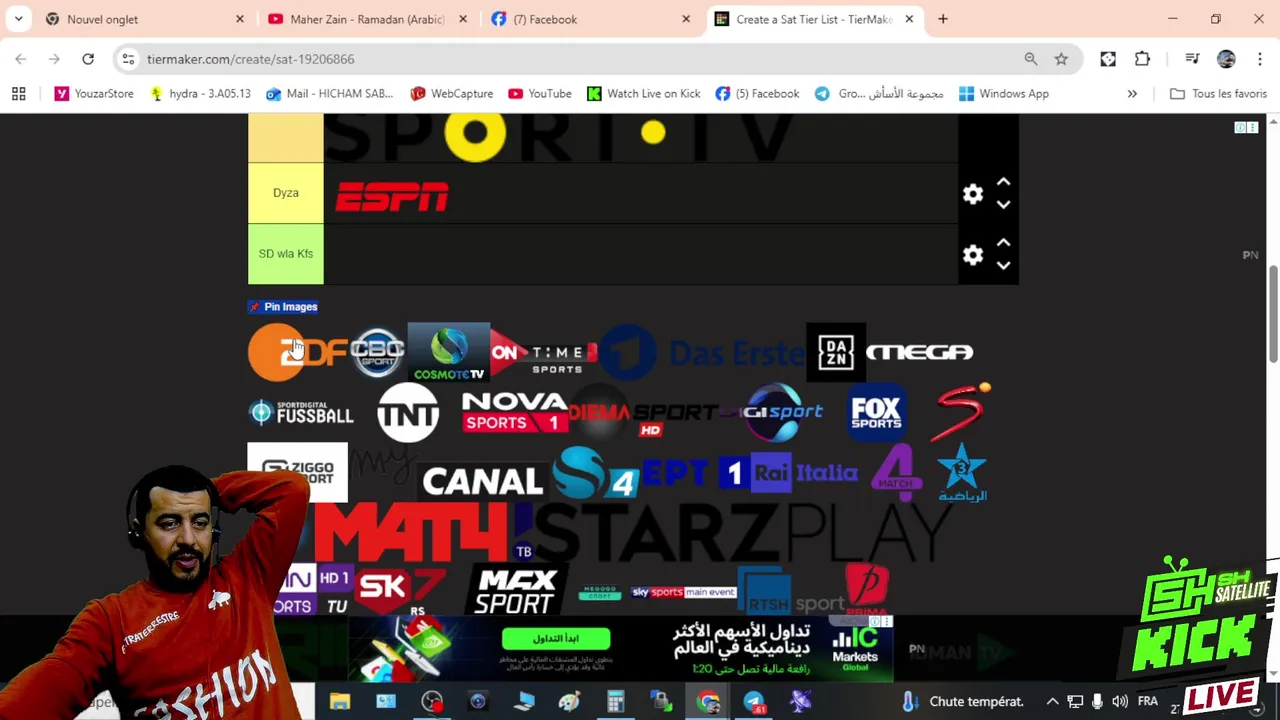Open the Chrome profile avatar

coord(1226,59)
